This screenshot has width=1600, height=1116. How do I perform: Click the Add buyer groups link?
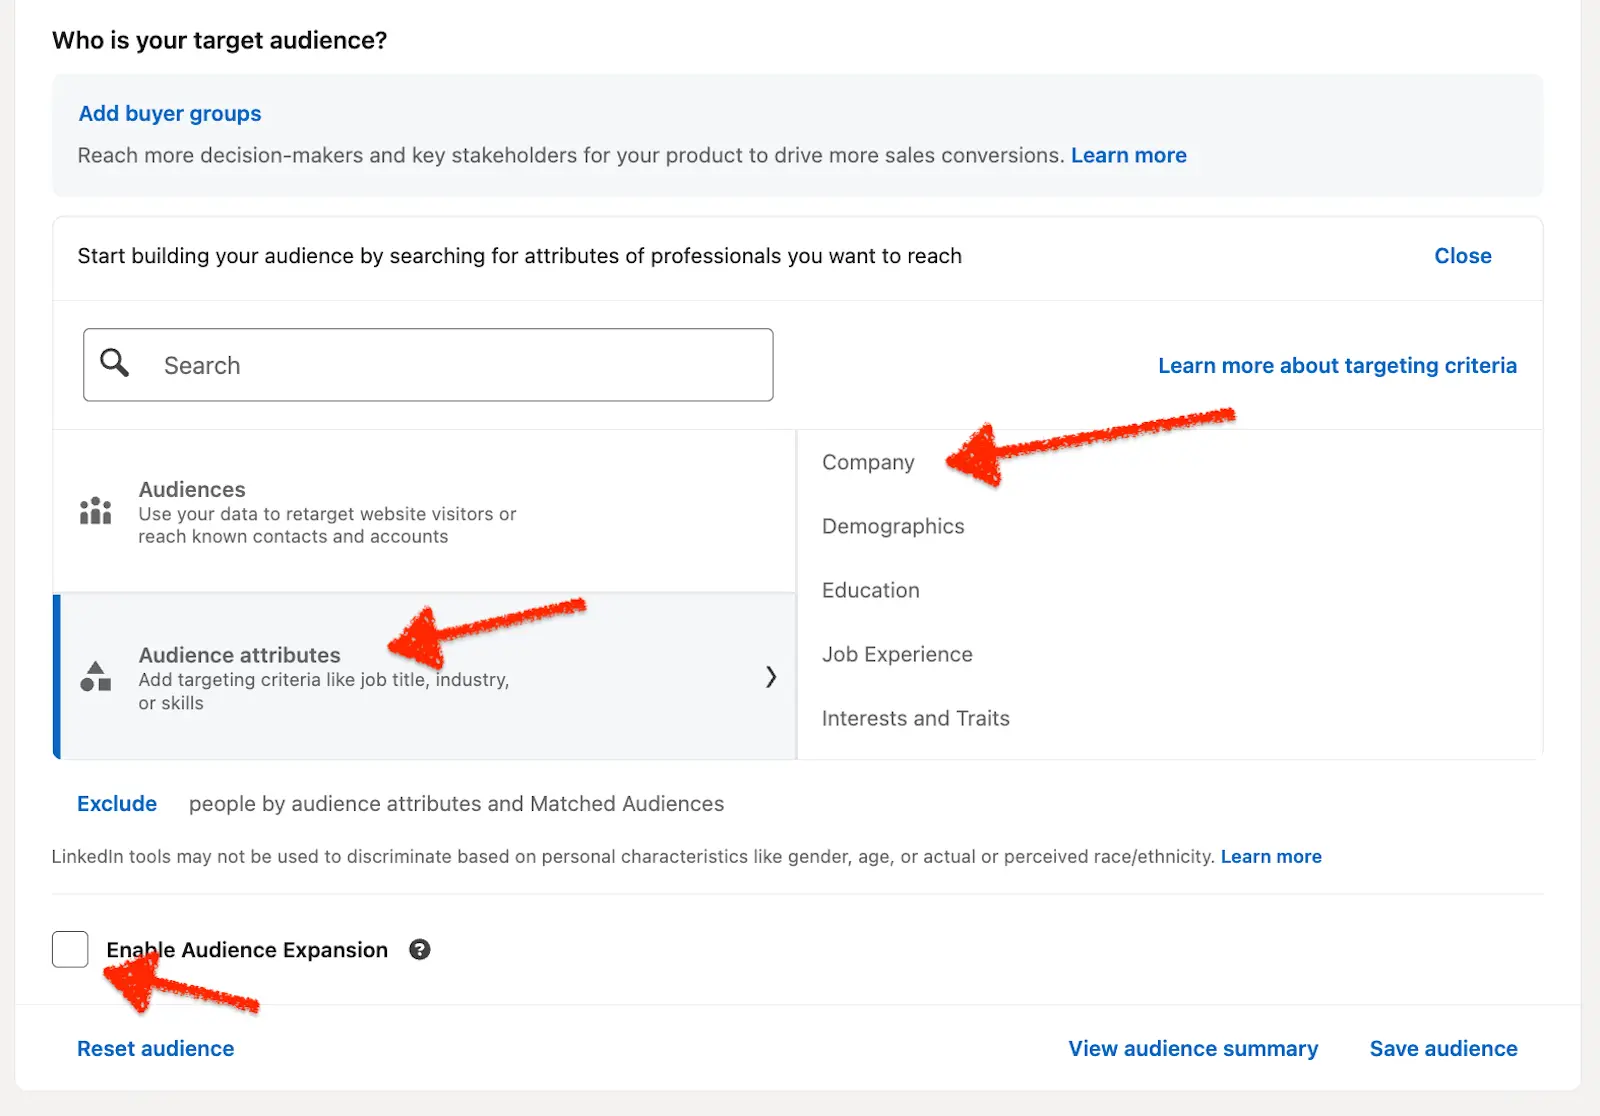170,114
